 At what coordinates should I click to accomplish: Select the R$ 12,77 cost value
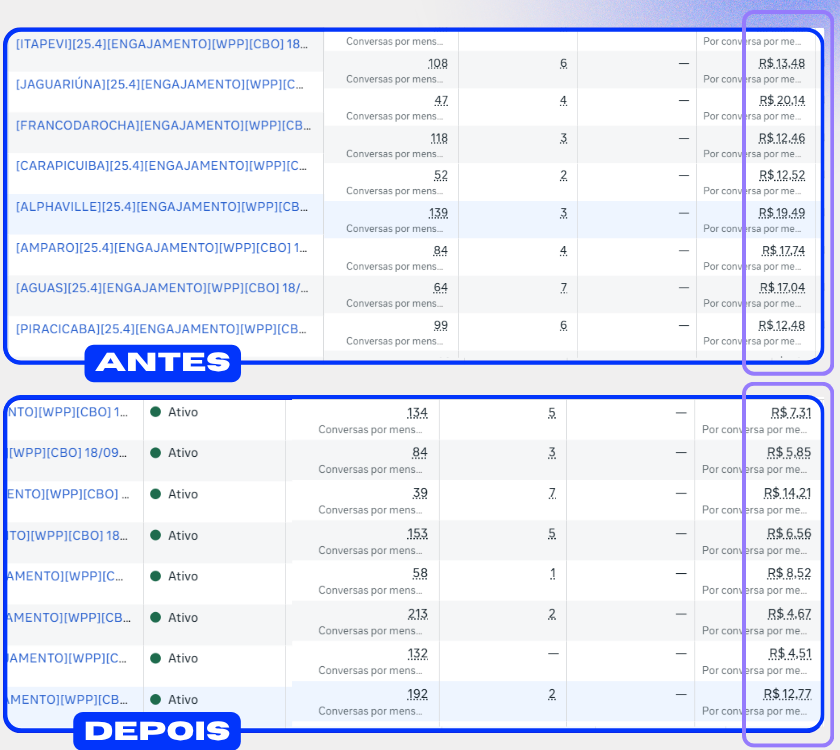point(787,694)
